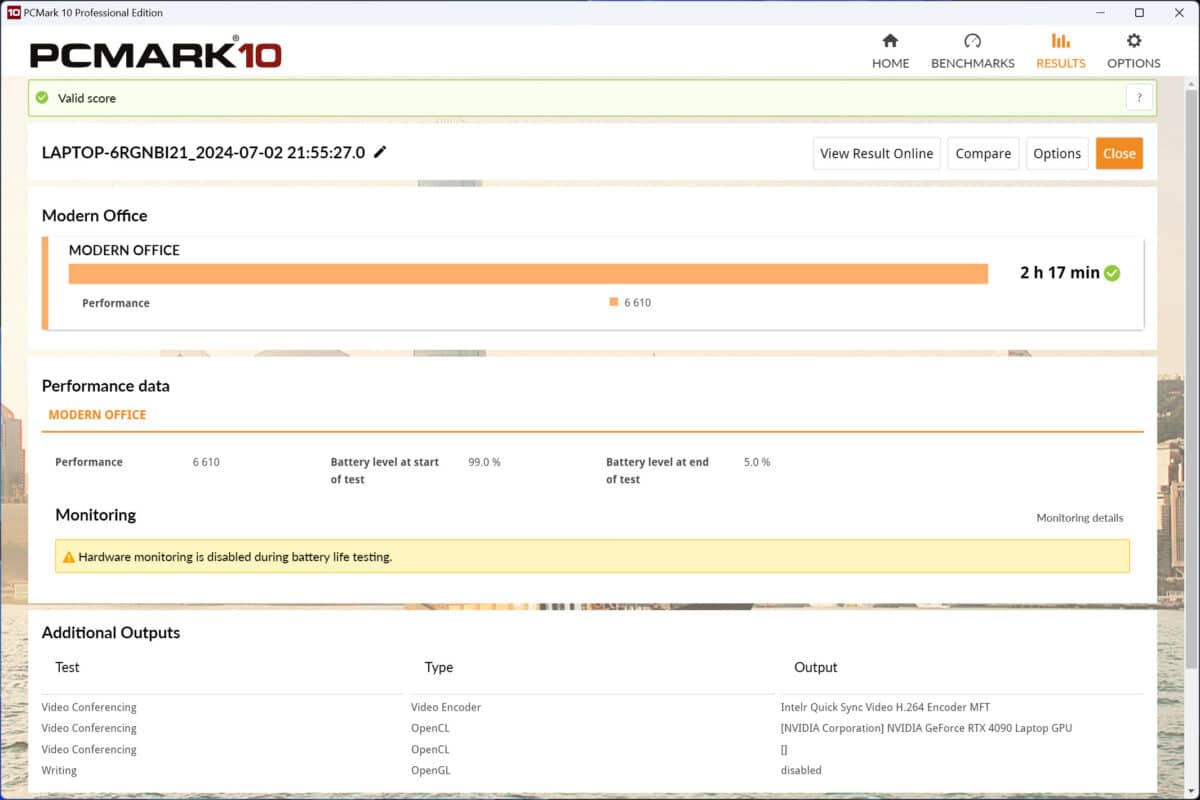
Task: Click the 6 610 score in the Performance data row
Action: pyautogui.click(x=206, y=462)
